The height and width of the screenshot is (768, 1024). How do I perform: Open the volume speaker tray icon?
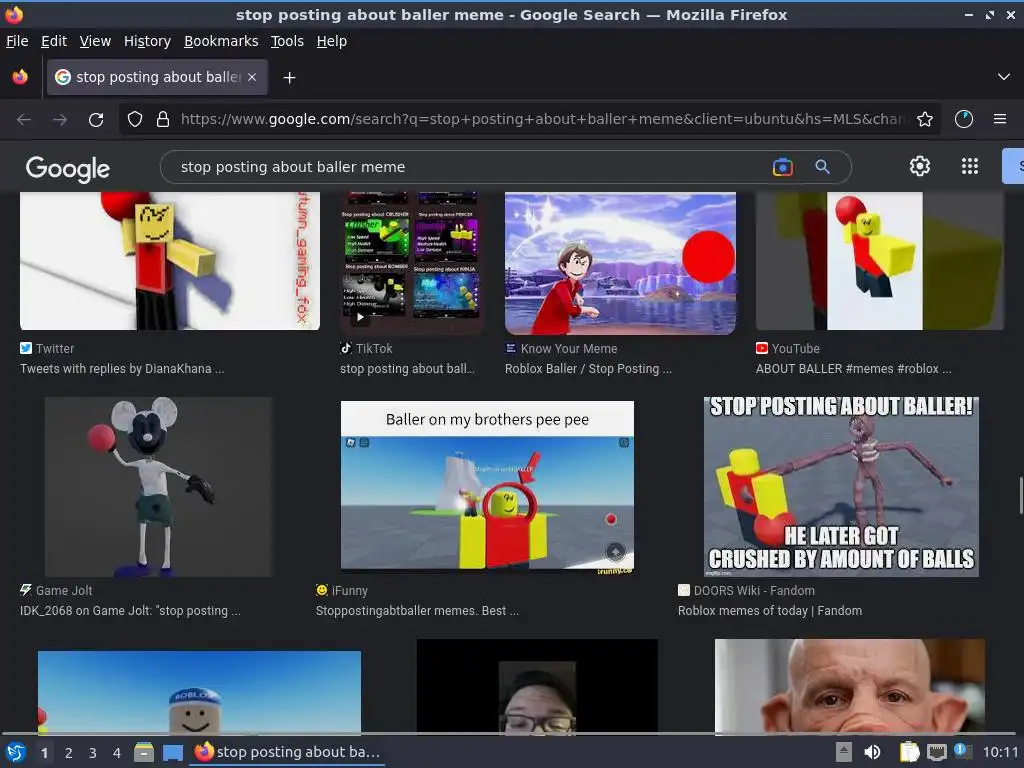coord(872,752)
